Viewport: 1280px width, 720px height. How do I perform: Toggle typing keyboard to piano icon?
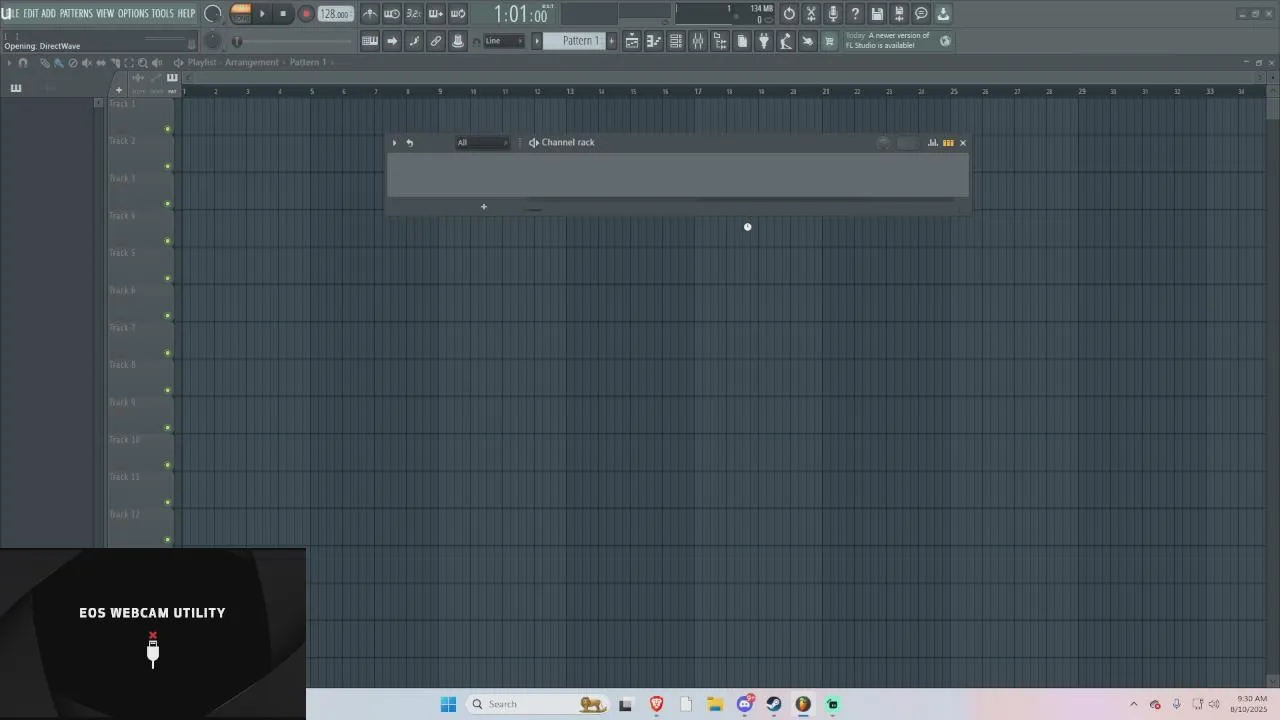[x=370, y=41]
